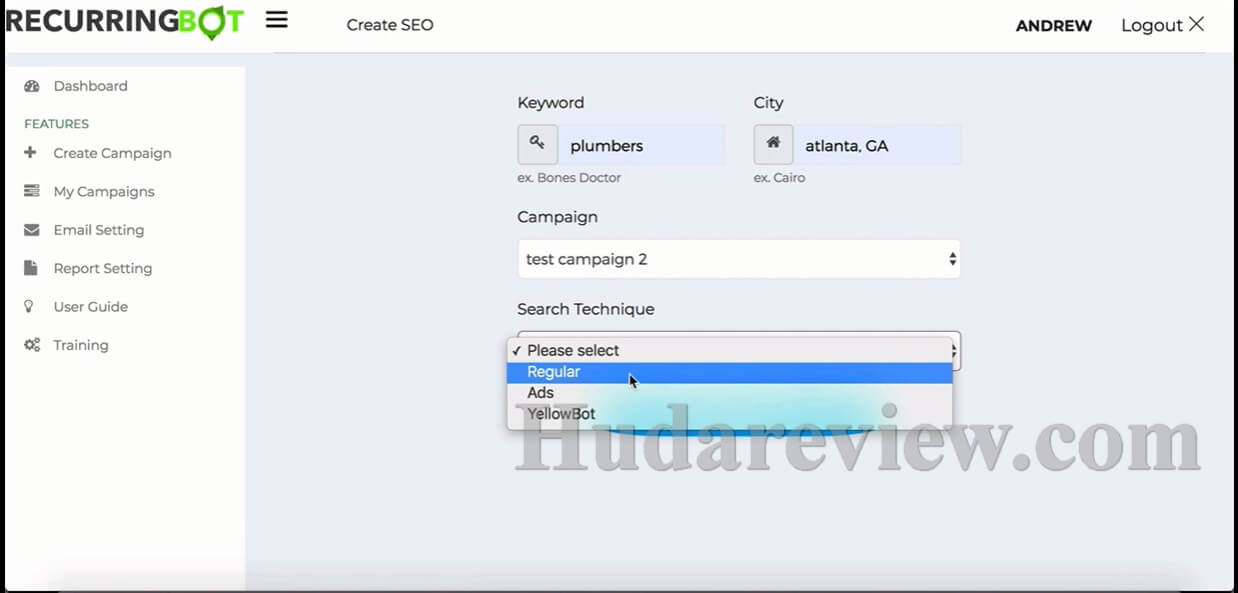Viewport: 1238px width, 593px height.
Task: Click the ANDREW username
Action: click(x=1054, y=26)
